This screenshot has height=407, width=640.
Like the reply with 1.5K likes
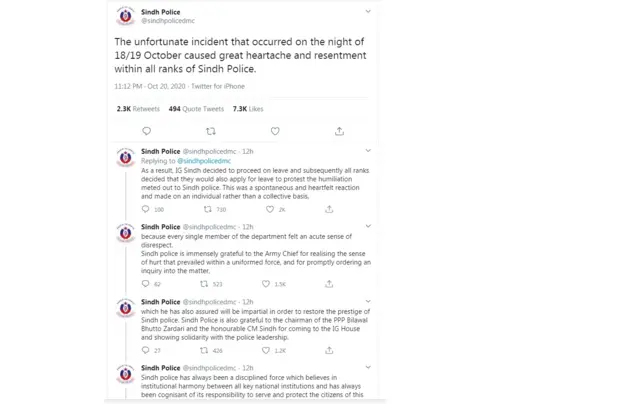point(265,284)
